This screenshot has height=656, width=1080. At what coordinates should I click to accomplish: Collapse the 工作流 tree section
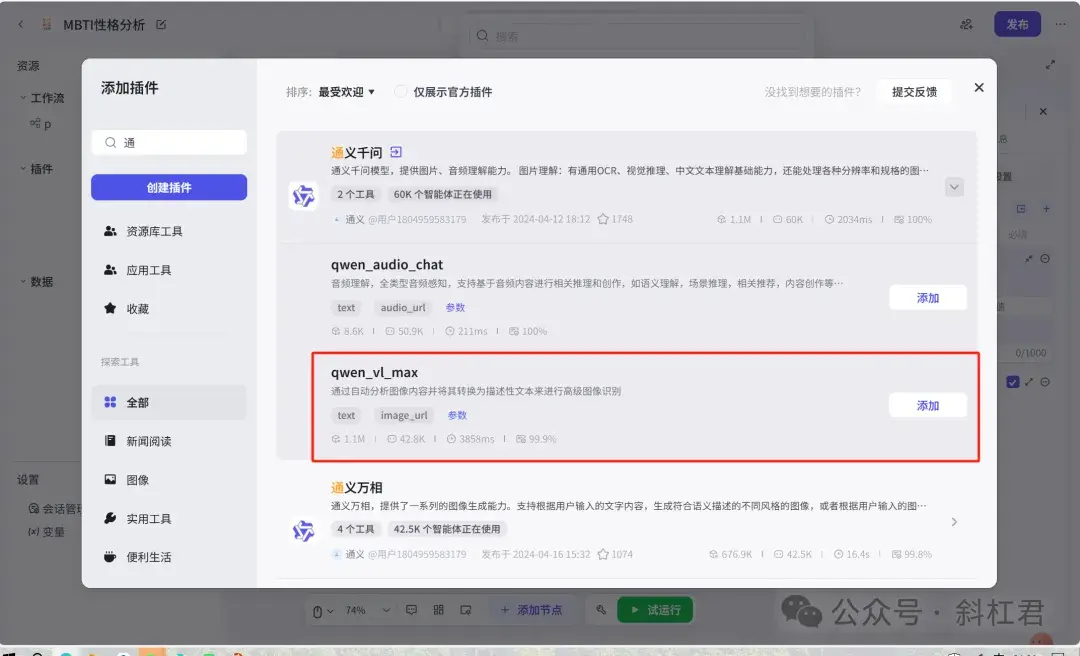pyautogui.click(x=23, y=98)
